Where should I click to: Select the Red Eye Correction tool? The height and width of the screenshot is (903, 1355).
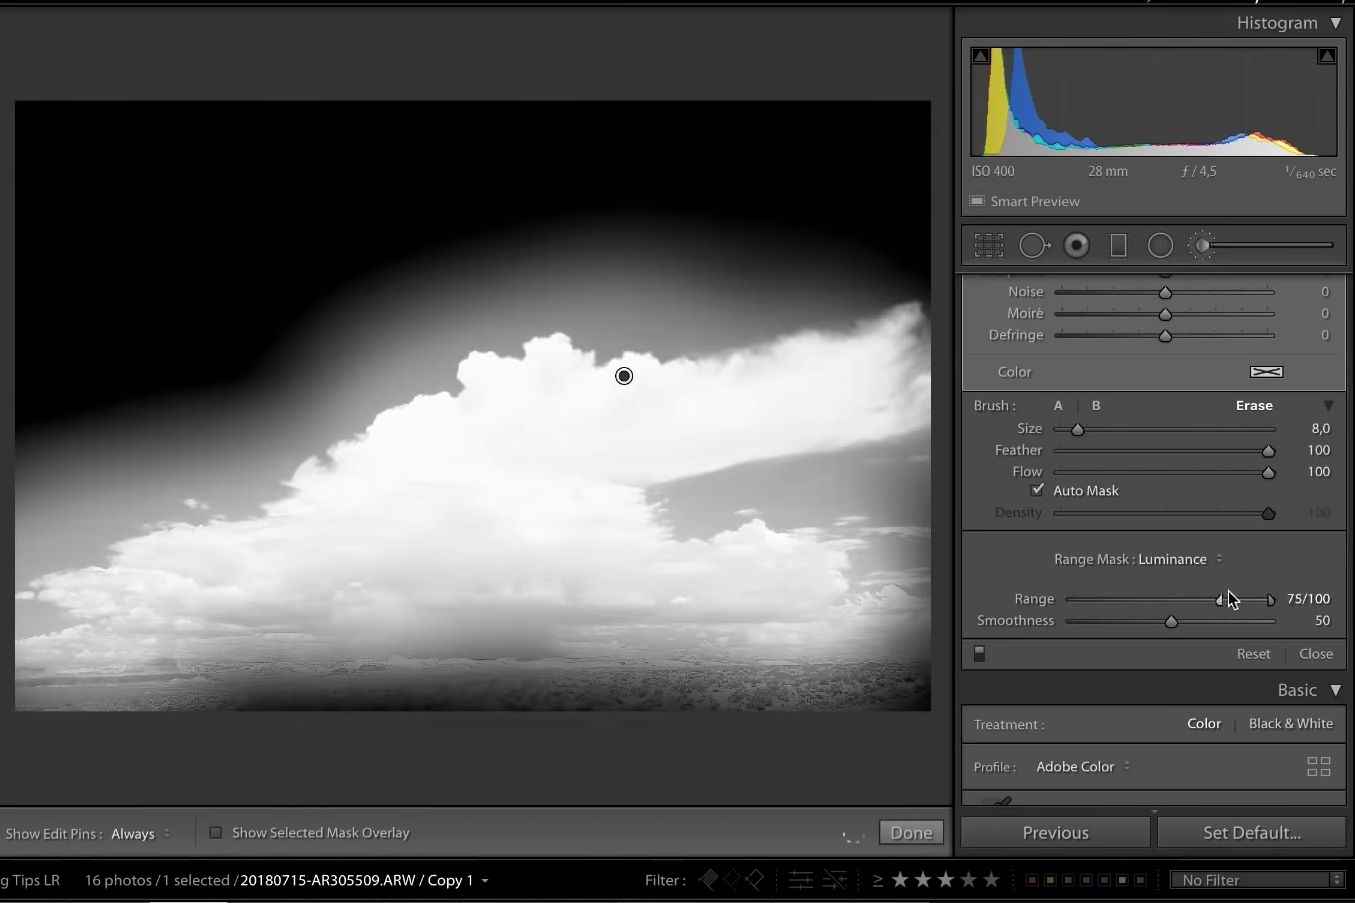pos(1077,245)
